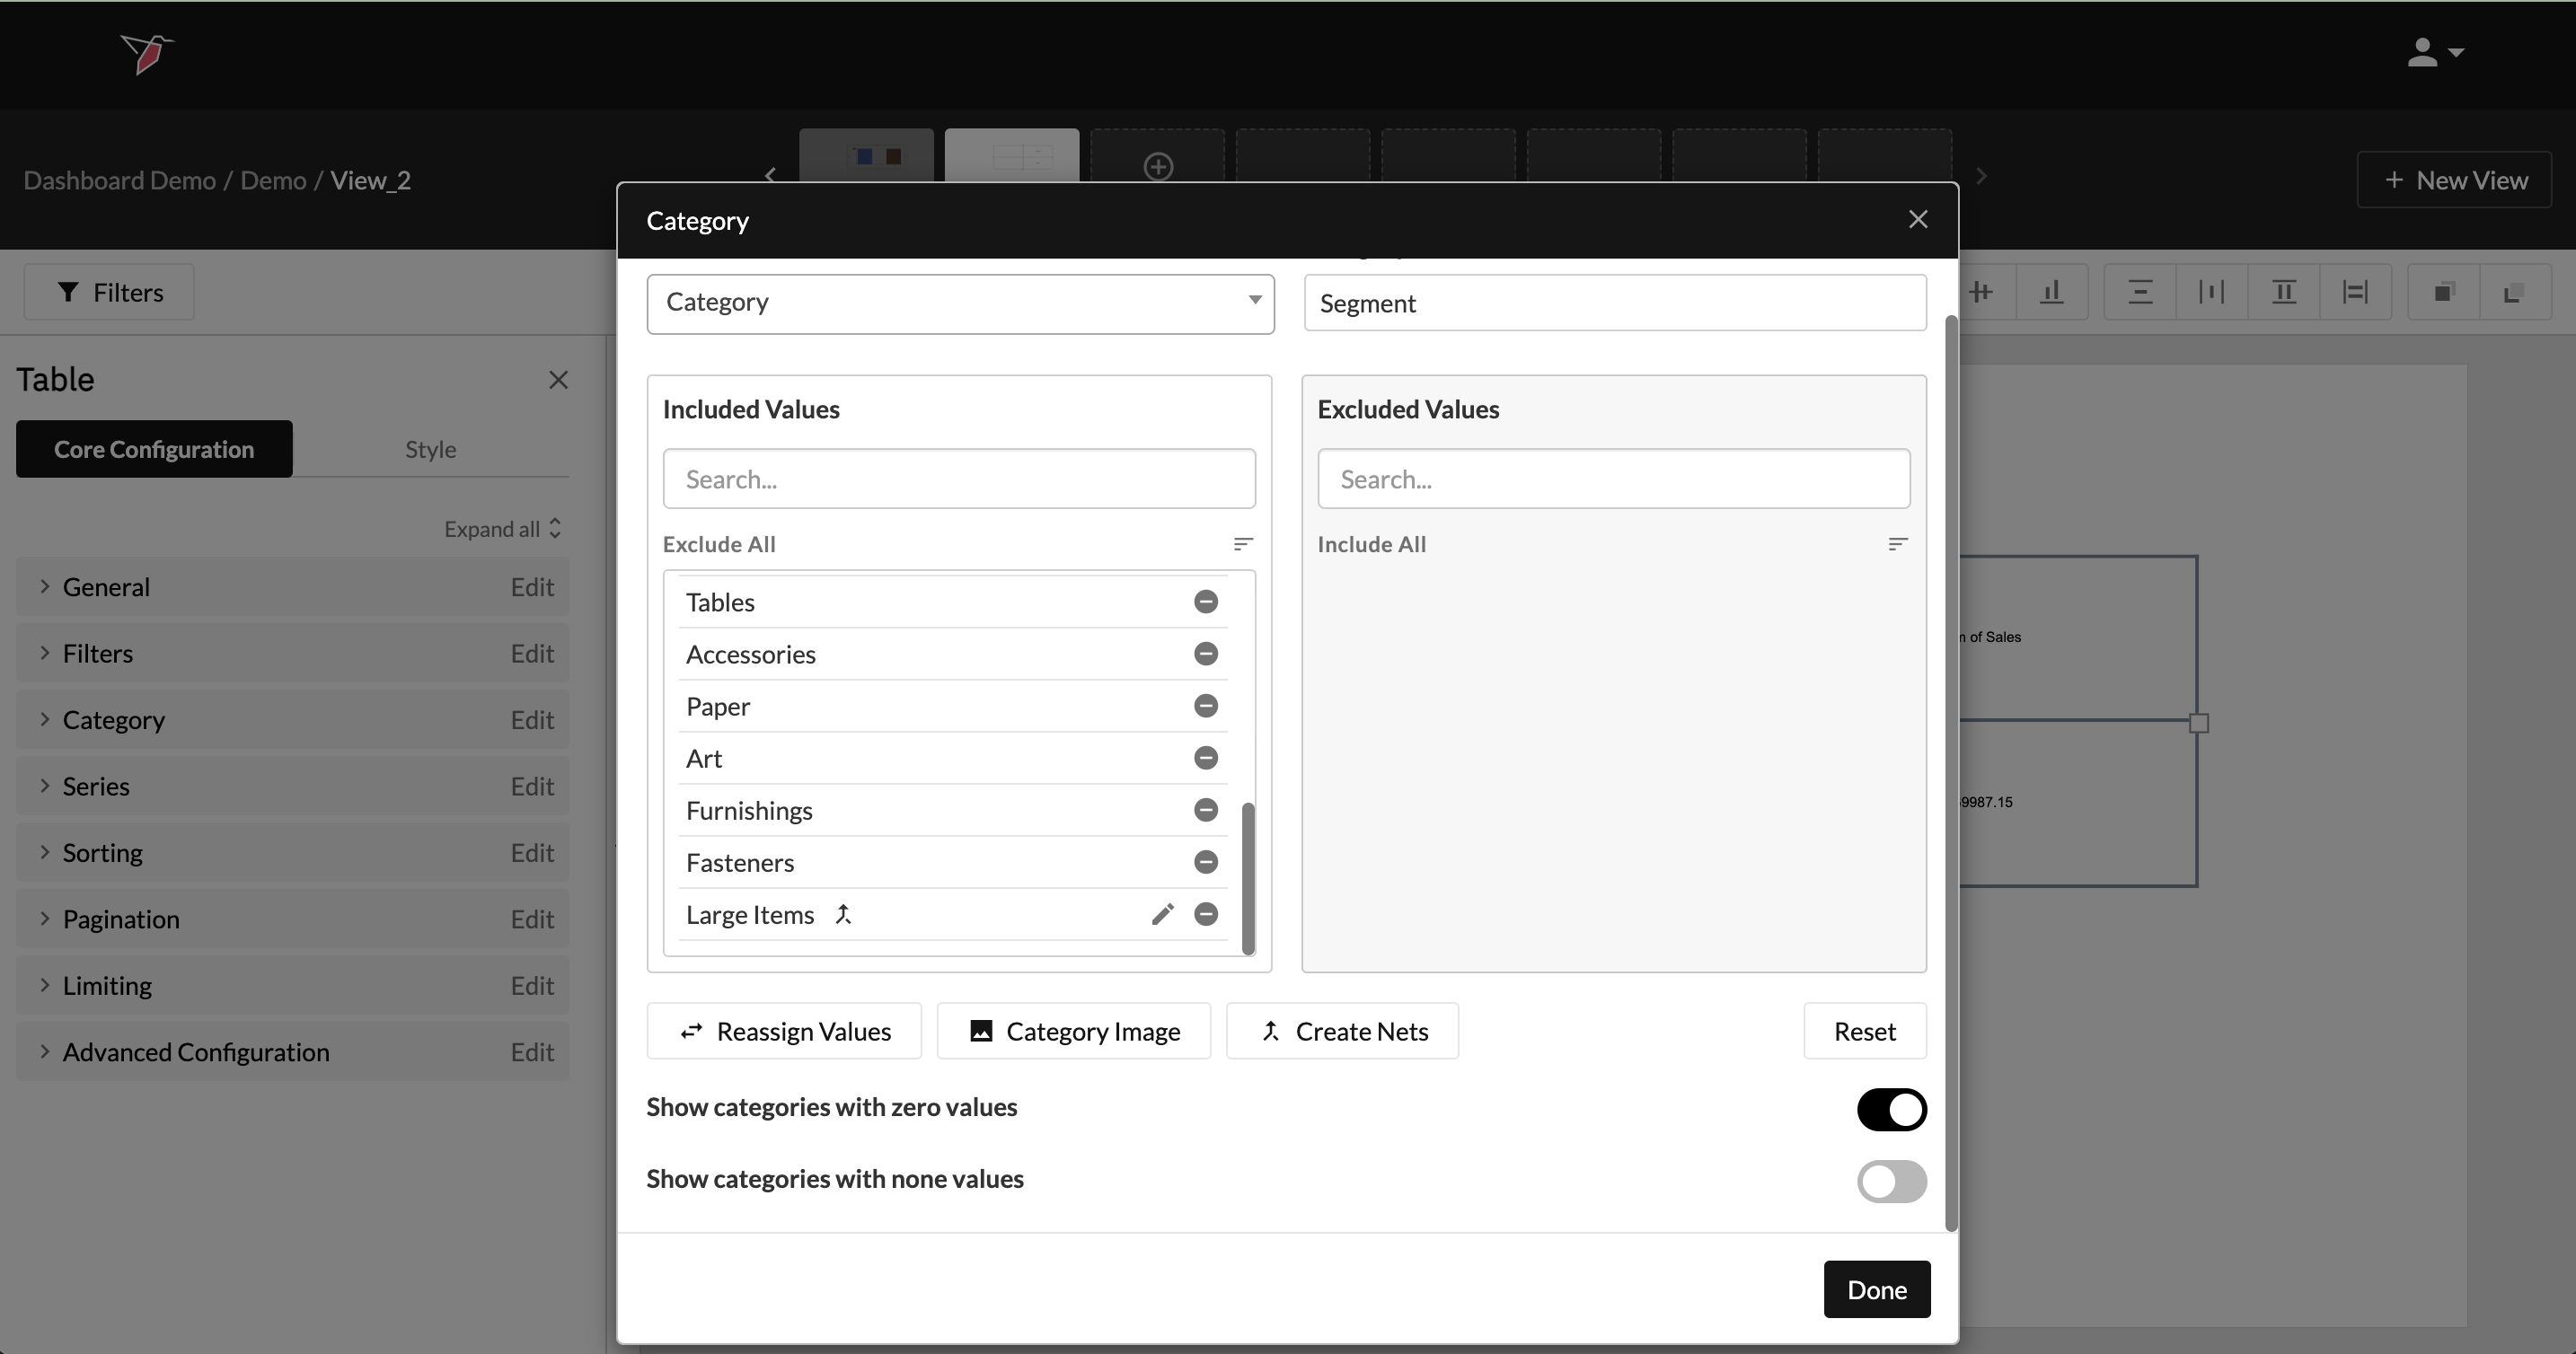This screenshot has width=2576, height=1354.
Task: Exclude the Art value with minus icon
Action: click(x=1205, y=758)
